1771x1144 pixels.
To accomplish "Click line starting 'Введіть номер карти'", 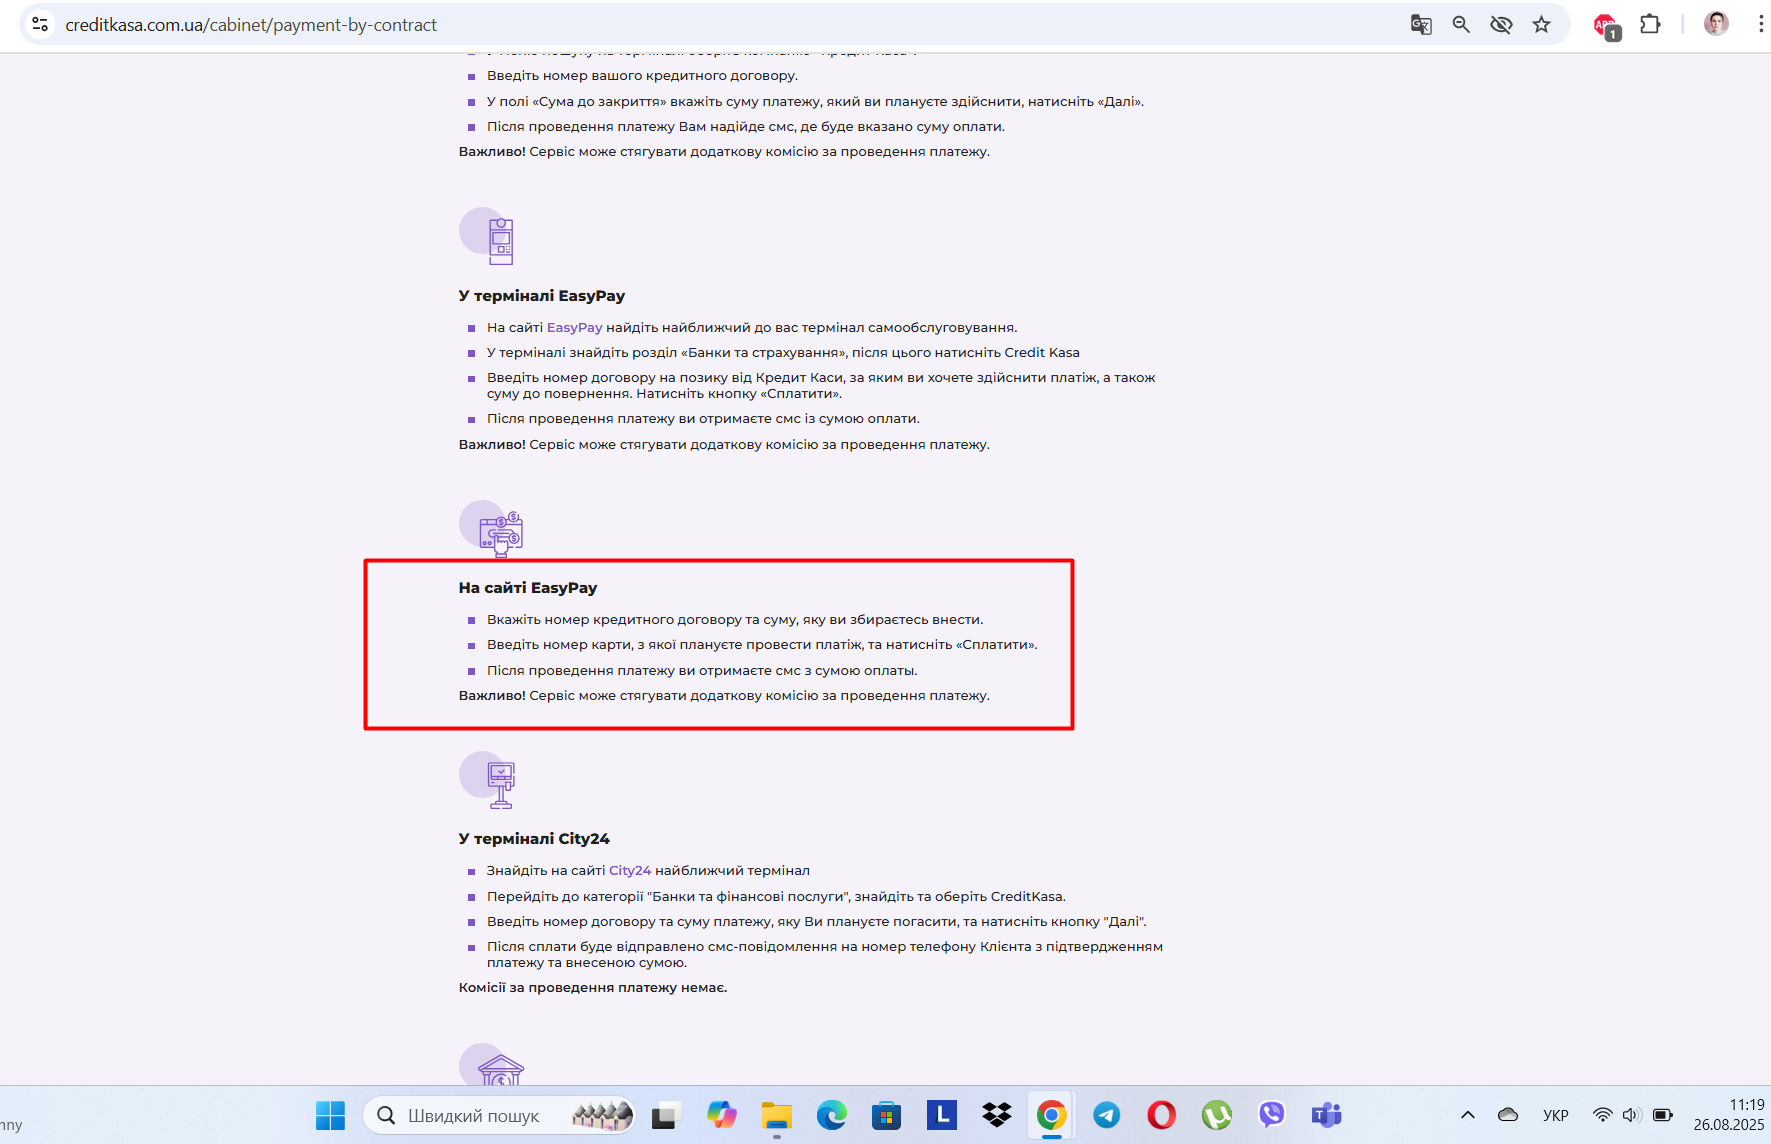I will pyautogui.click(x=762, y=644).
